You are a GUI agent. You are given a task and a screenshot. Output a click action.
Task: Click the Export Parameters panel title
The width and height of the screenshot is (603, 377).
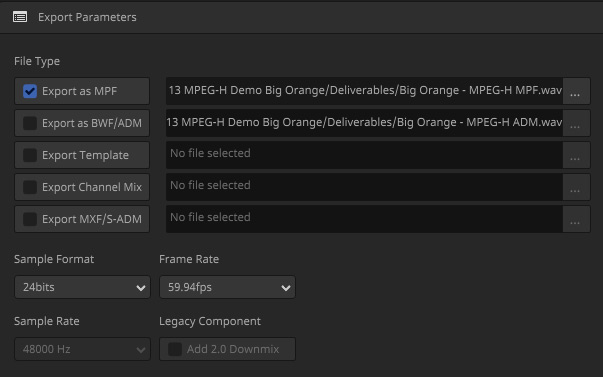(87, 17)
